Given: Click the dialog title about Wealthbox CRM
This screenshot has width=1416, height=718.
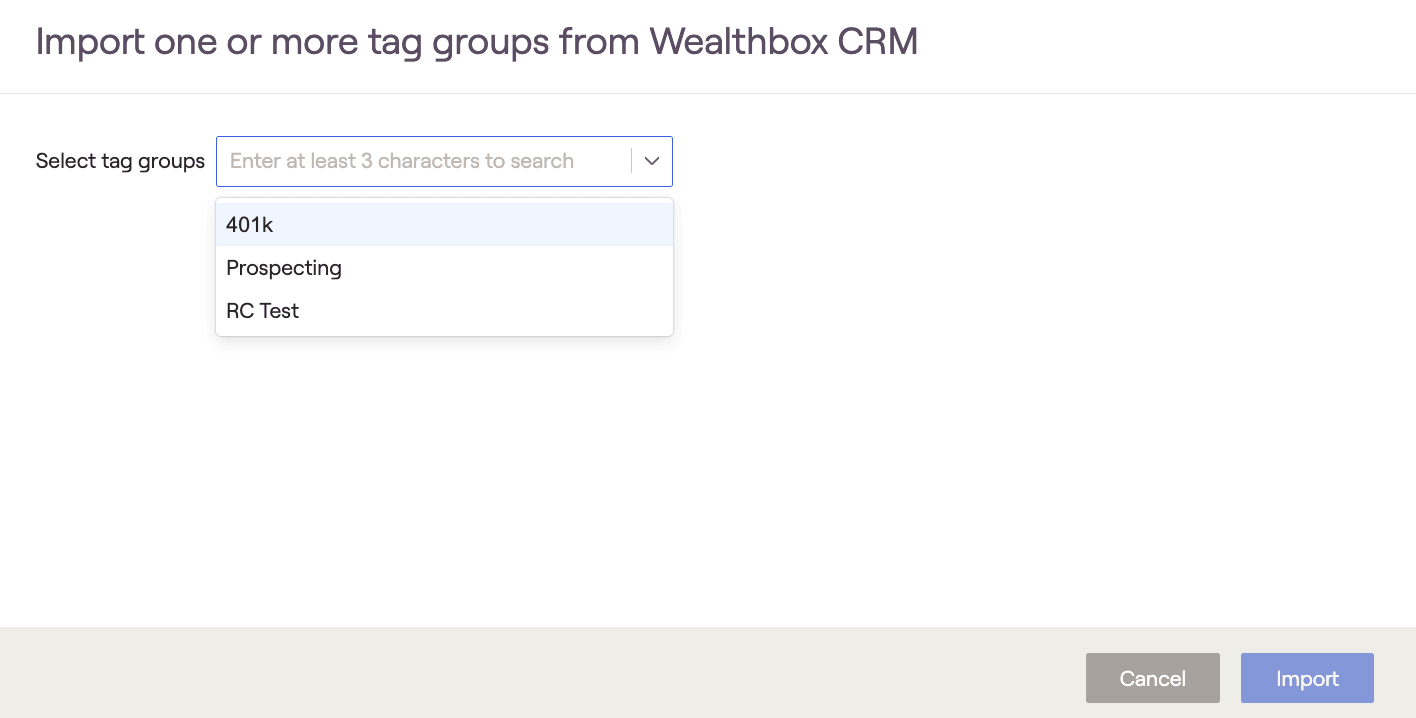Looking at the screenshot, I should [476, 42].
